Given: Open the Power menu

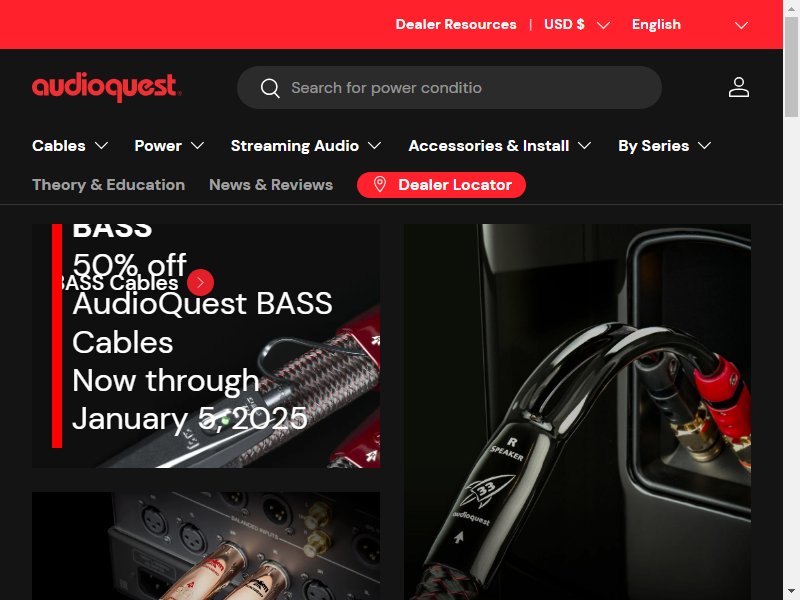Looking at the screenshot, I should (x=169, y=146).
